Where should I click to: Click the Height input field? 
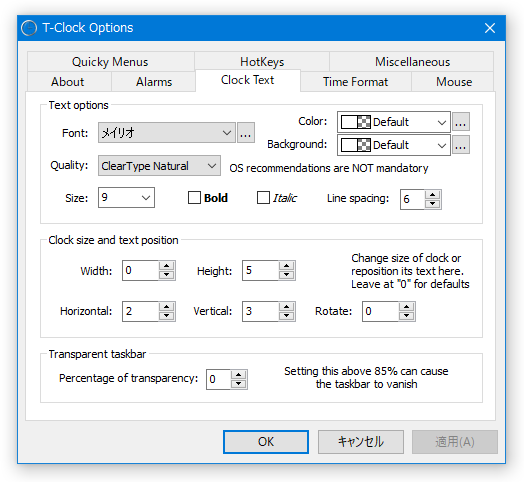tap(260, 270)
